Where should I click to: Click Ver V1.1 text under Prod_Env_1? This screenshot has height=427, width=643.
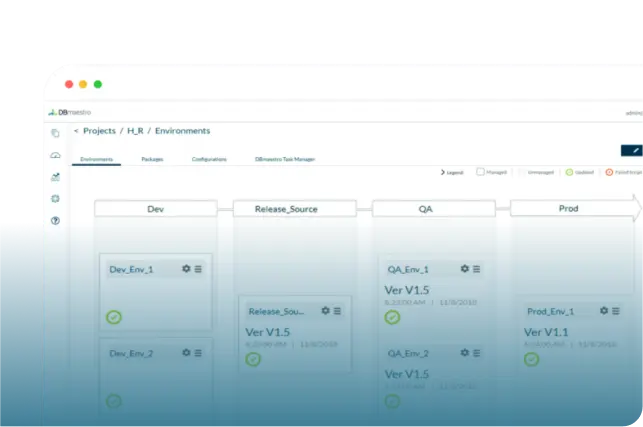546,332
